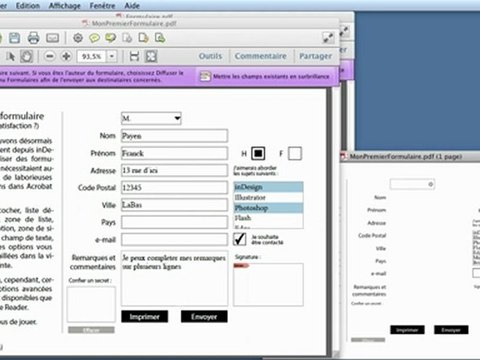Select the Hand pan tool
480x360 pixels.
(x=26, y=56)
